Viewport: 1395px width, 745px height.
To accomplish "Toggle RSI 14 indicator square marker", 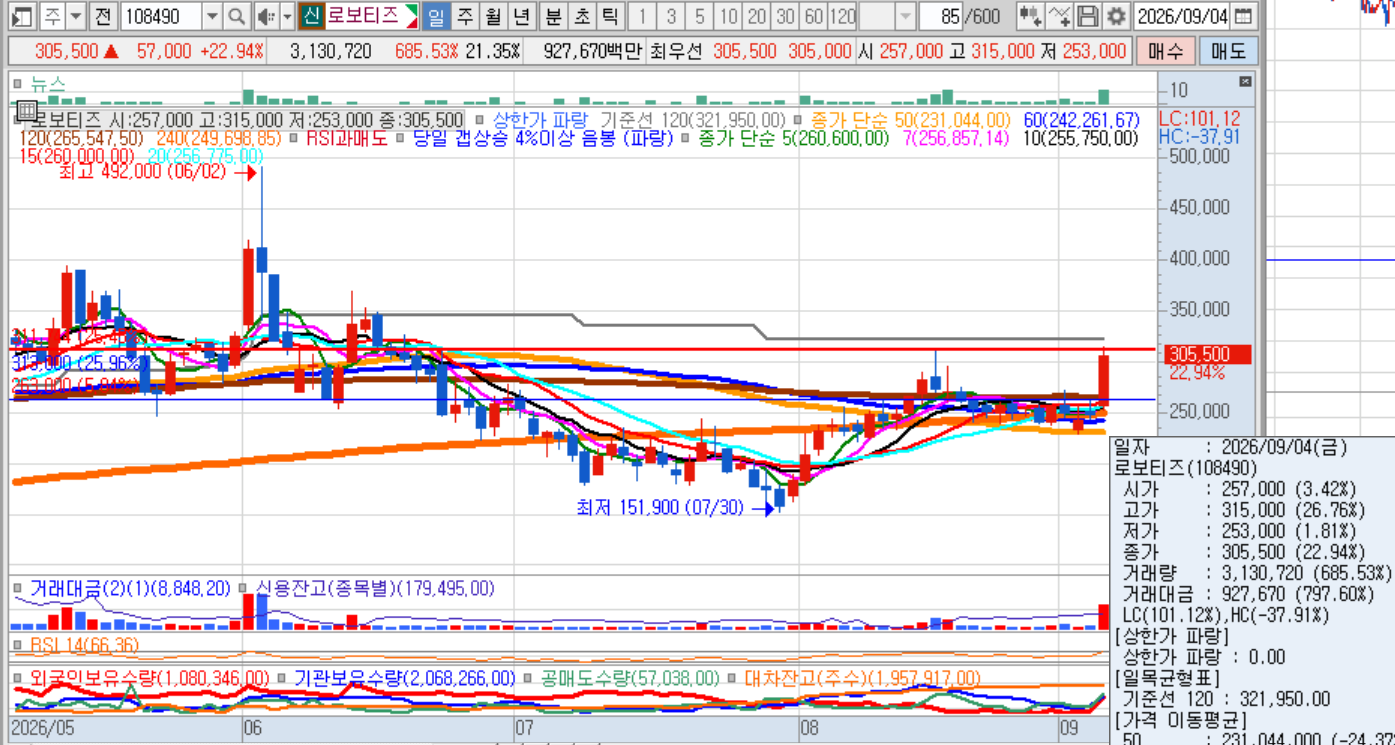I will (x=18, y=645).
